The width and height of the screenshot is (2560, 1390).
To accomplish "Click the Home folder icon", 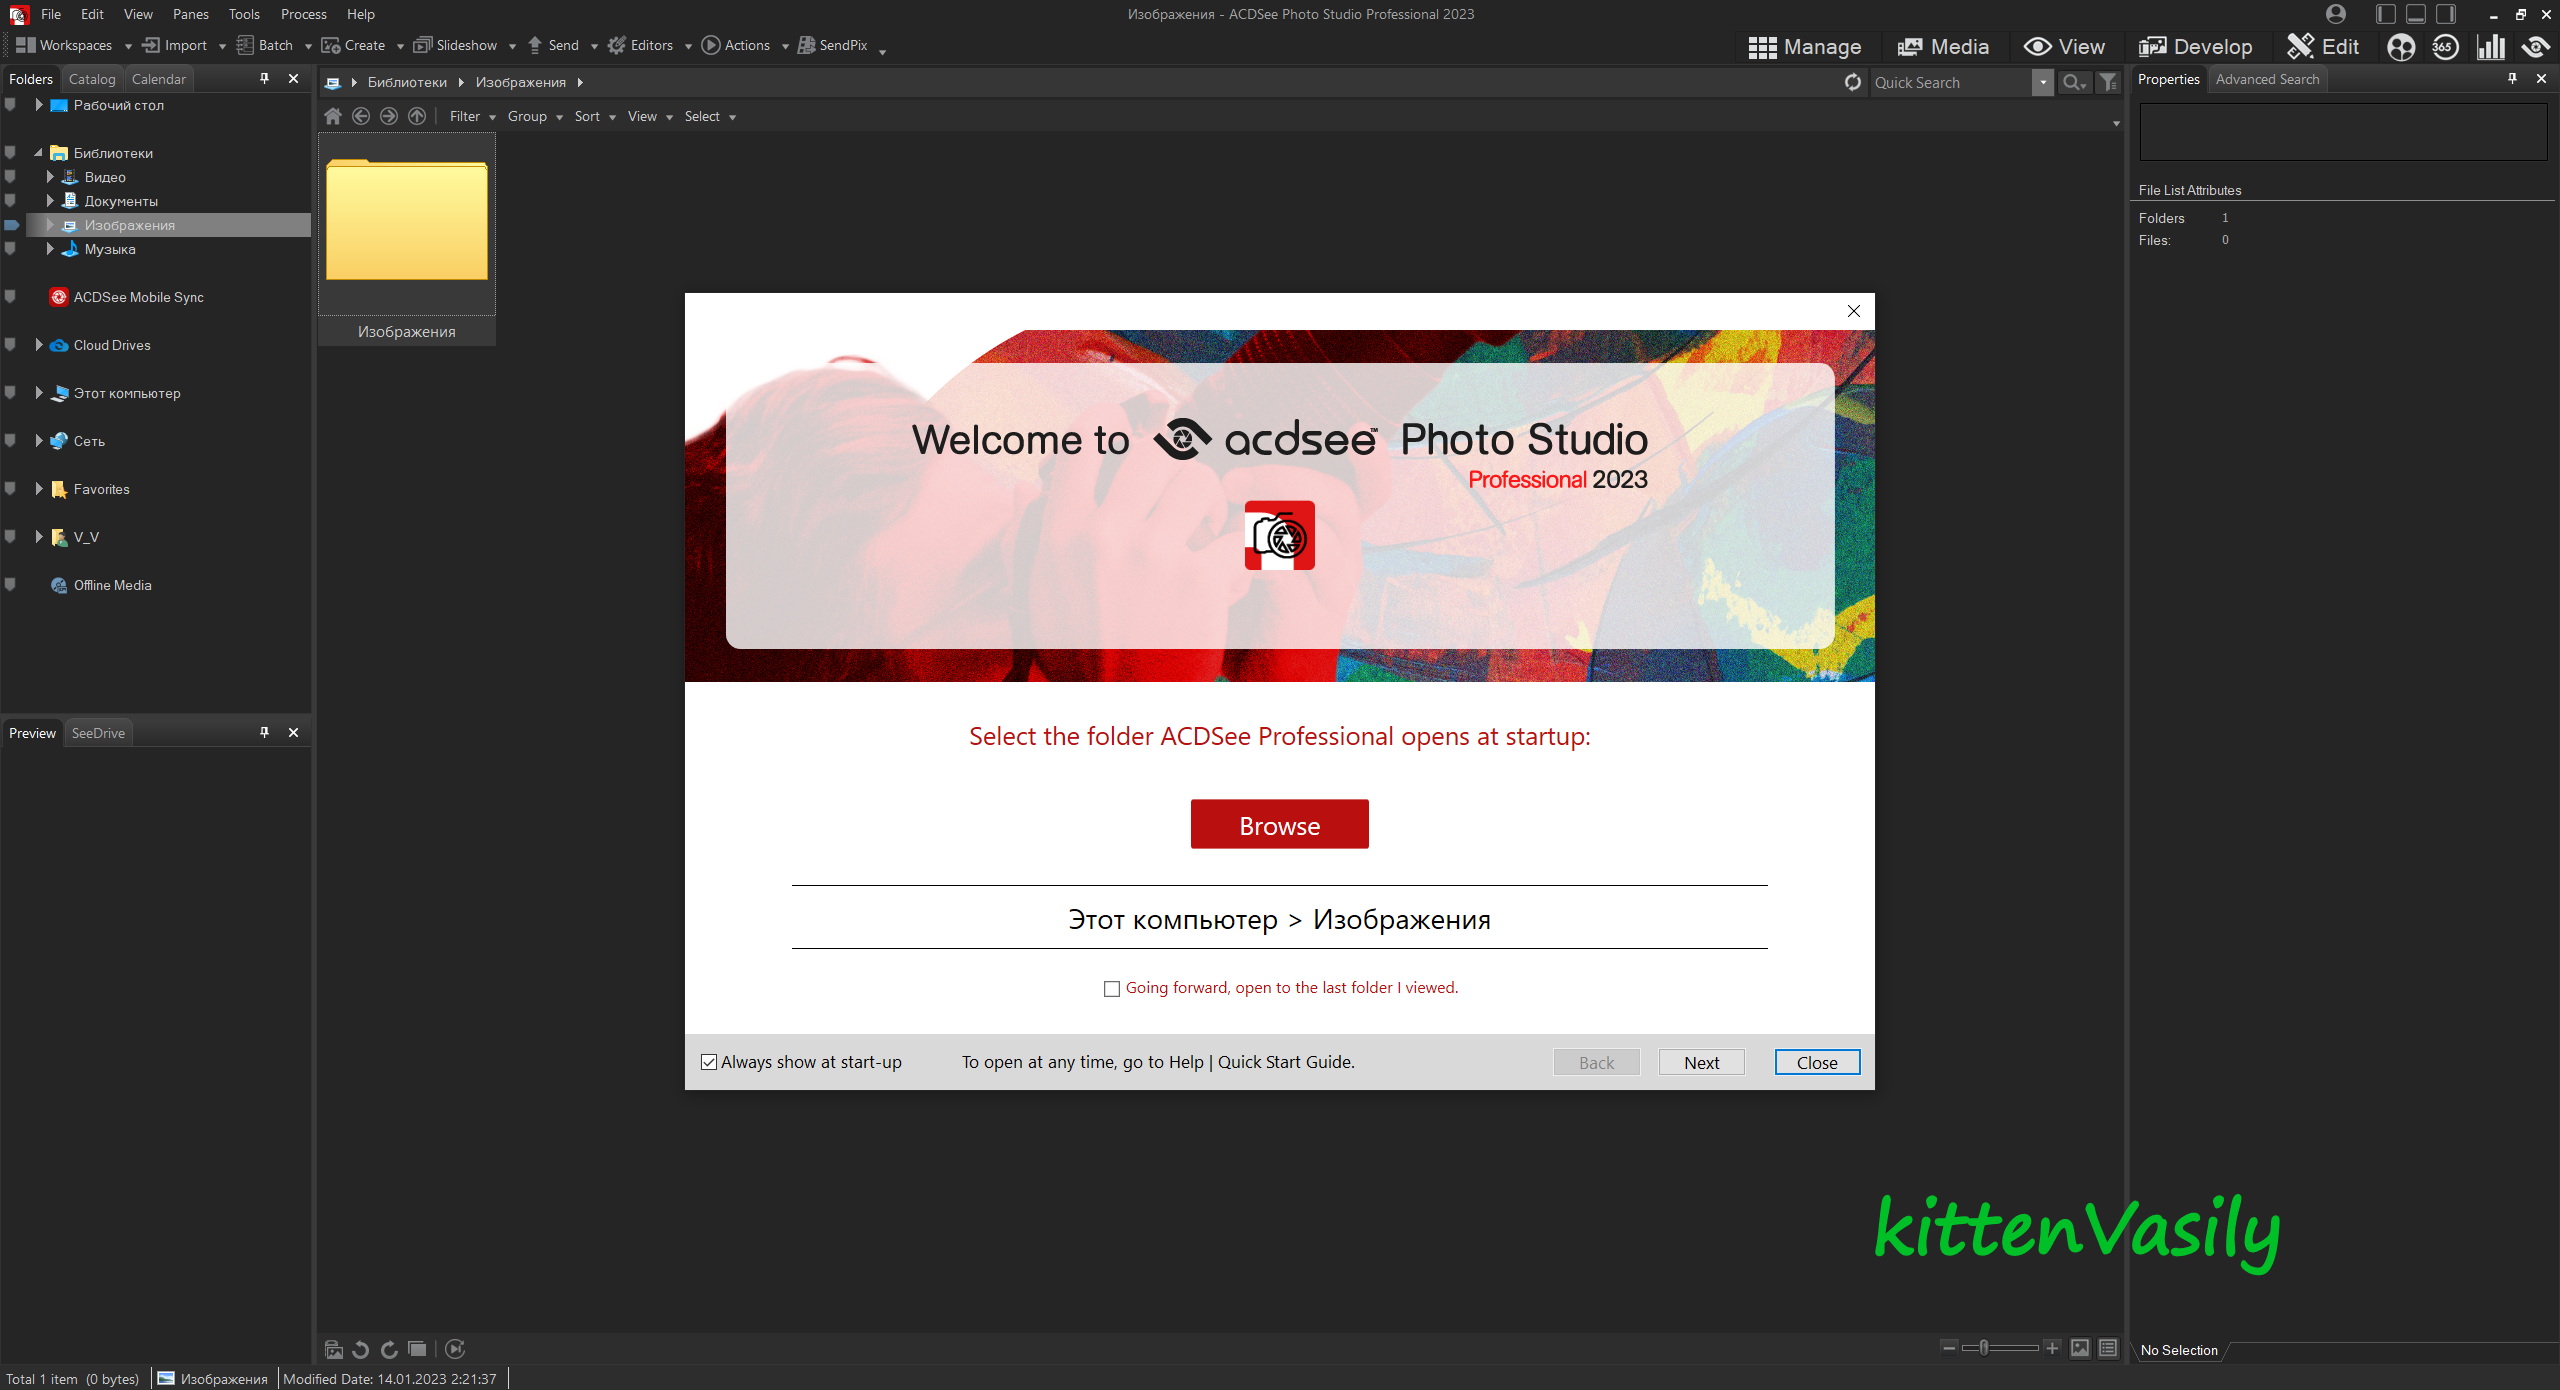I will [333, 116].
